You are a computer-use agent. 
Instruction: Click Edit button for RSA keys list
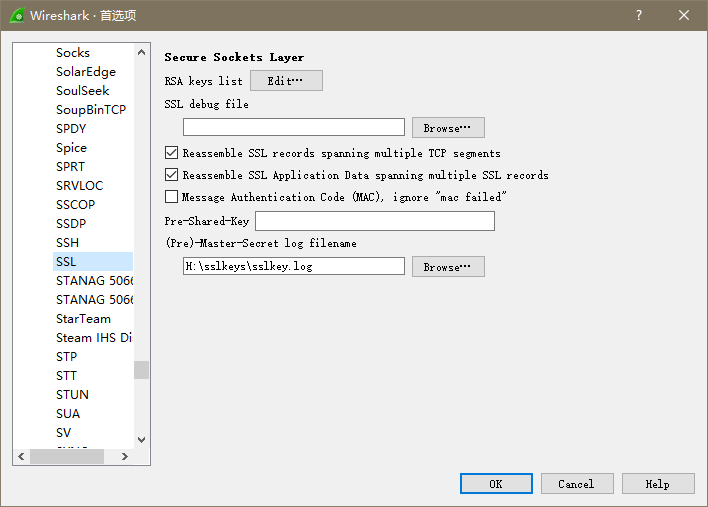(x=286, y=81)
